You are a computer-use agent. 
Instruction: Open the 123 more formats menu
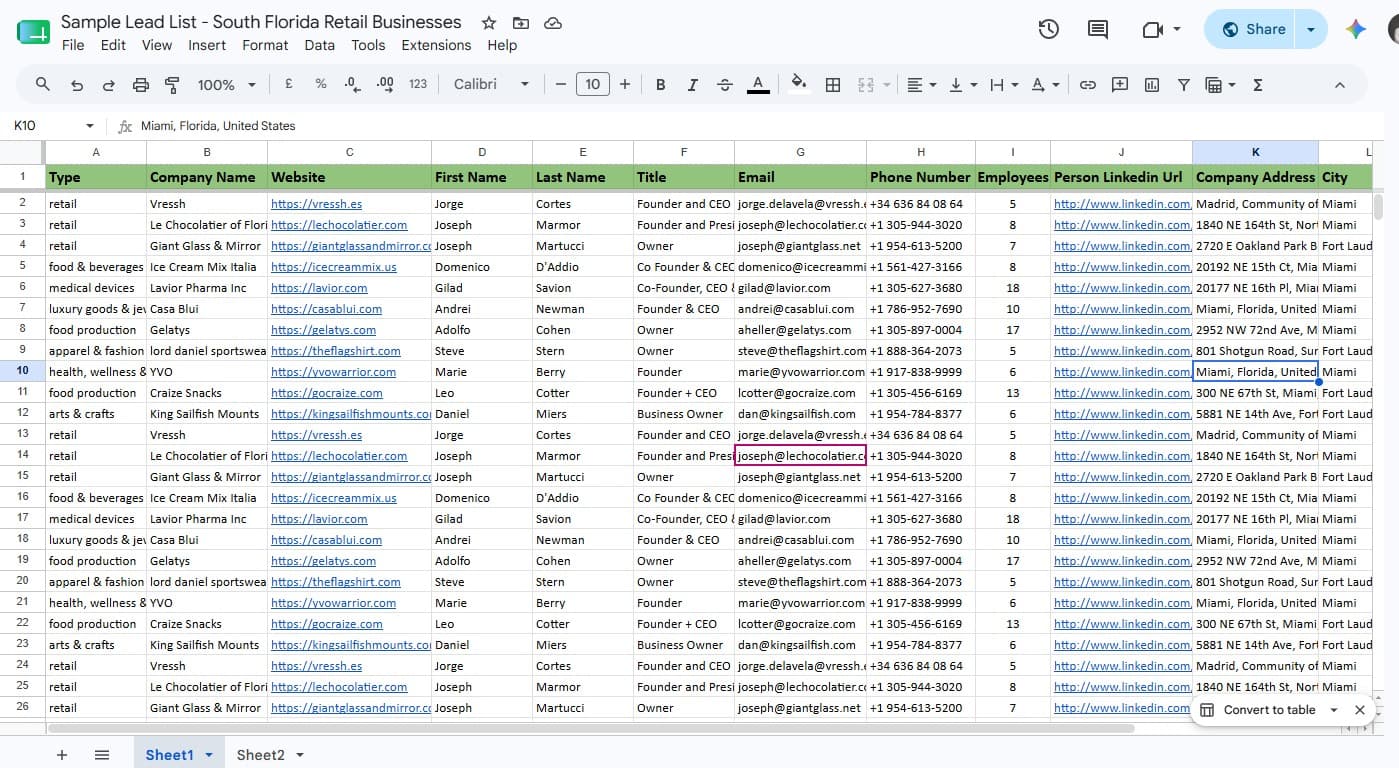coord(418,85)
